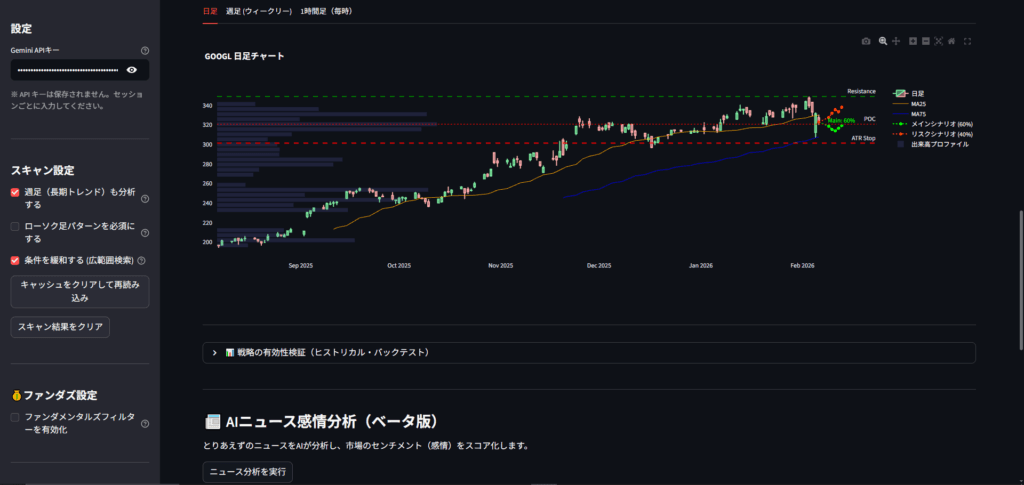Viewport: 1024px width, 485px height.
Task: Select the Pan tool in chart toolbar
Action: (x=896, y=41)
